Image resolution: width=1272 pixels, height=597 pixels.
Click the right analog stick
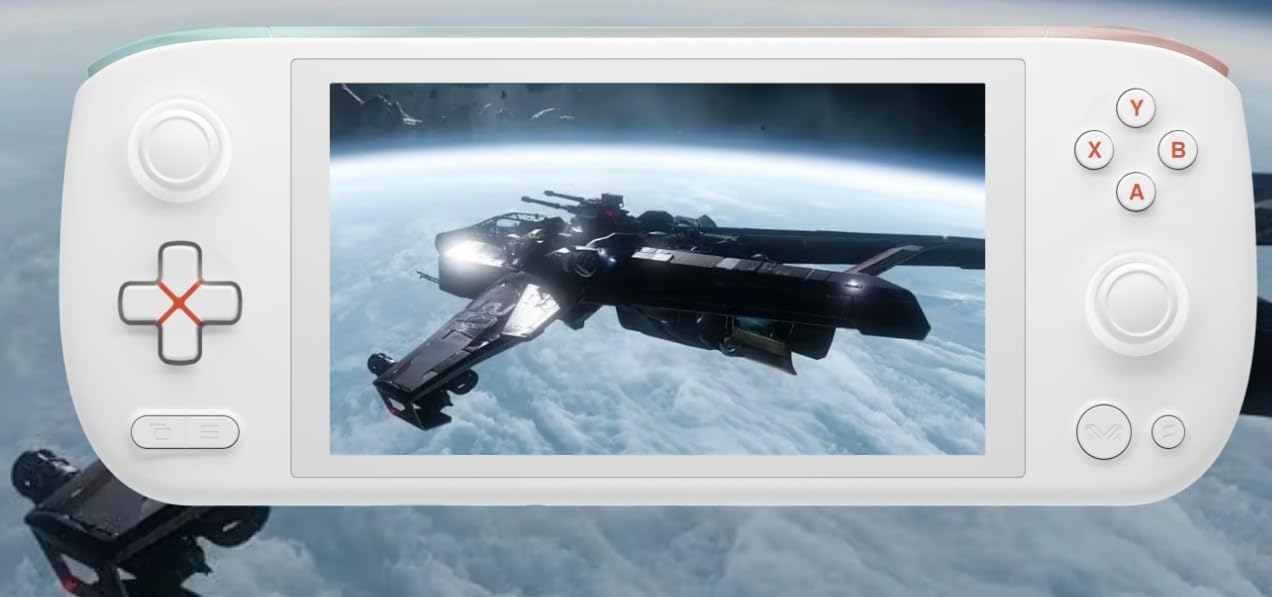click(1136, 303)
